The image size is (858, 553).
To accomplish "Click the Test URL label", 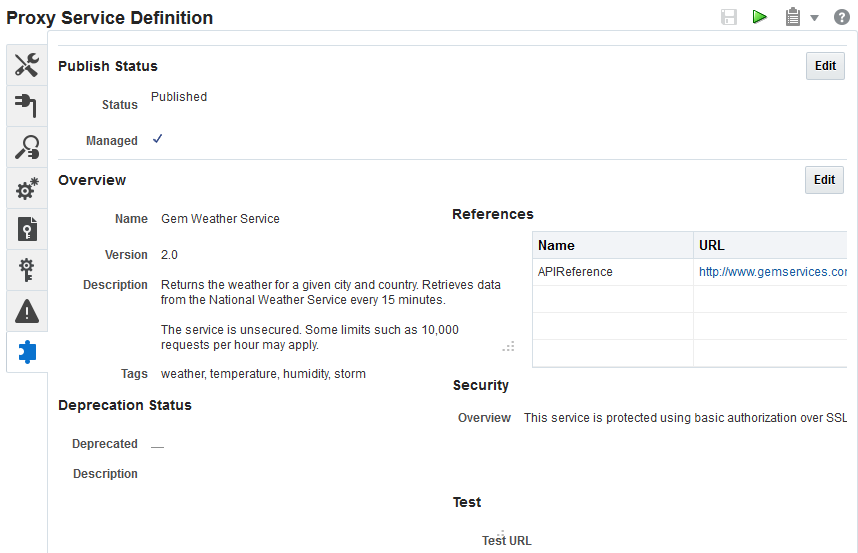I will click(x=507, y=541).
